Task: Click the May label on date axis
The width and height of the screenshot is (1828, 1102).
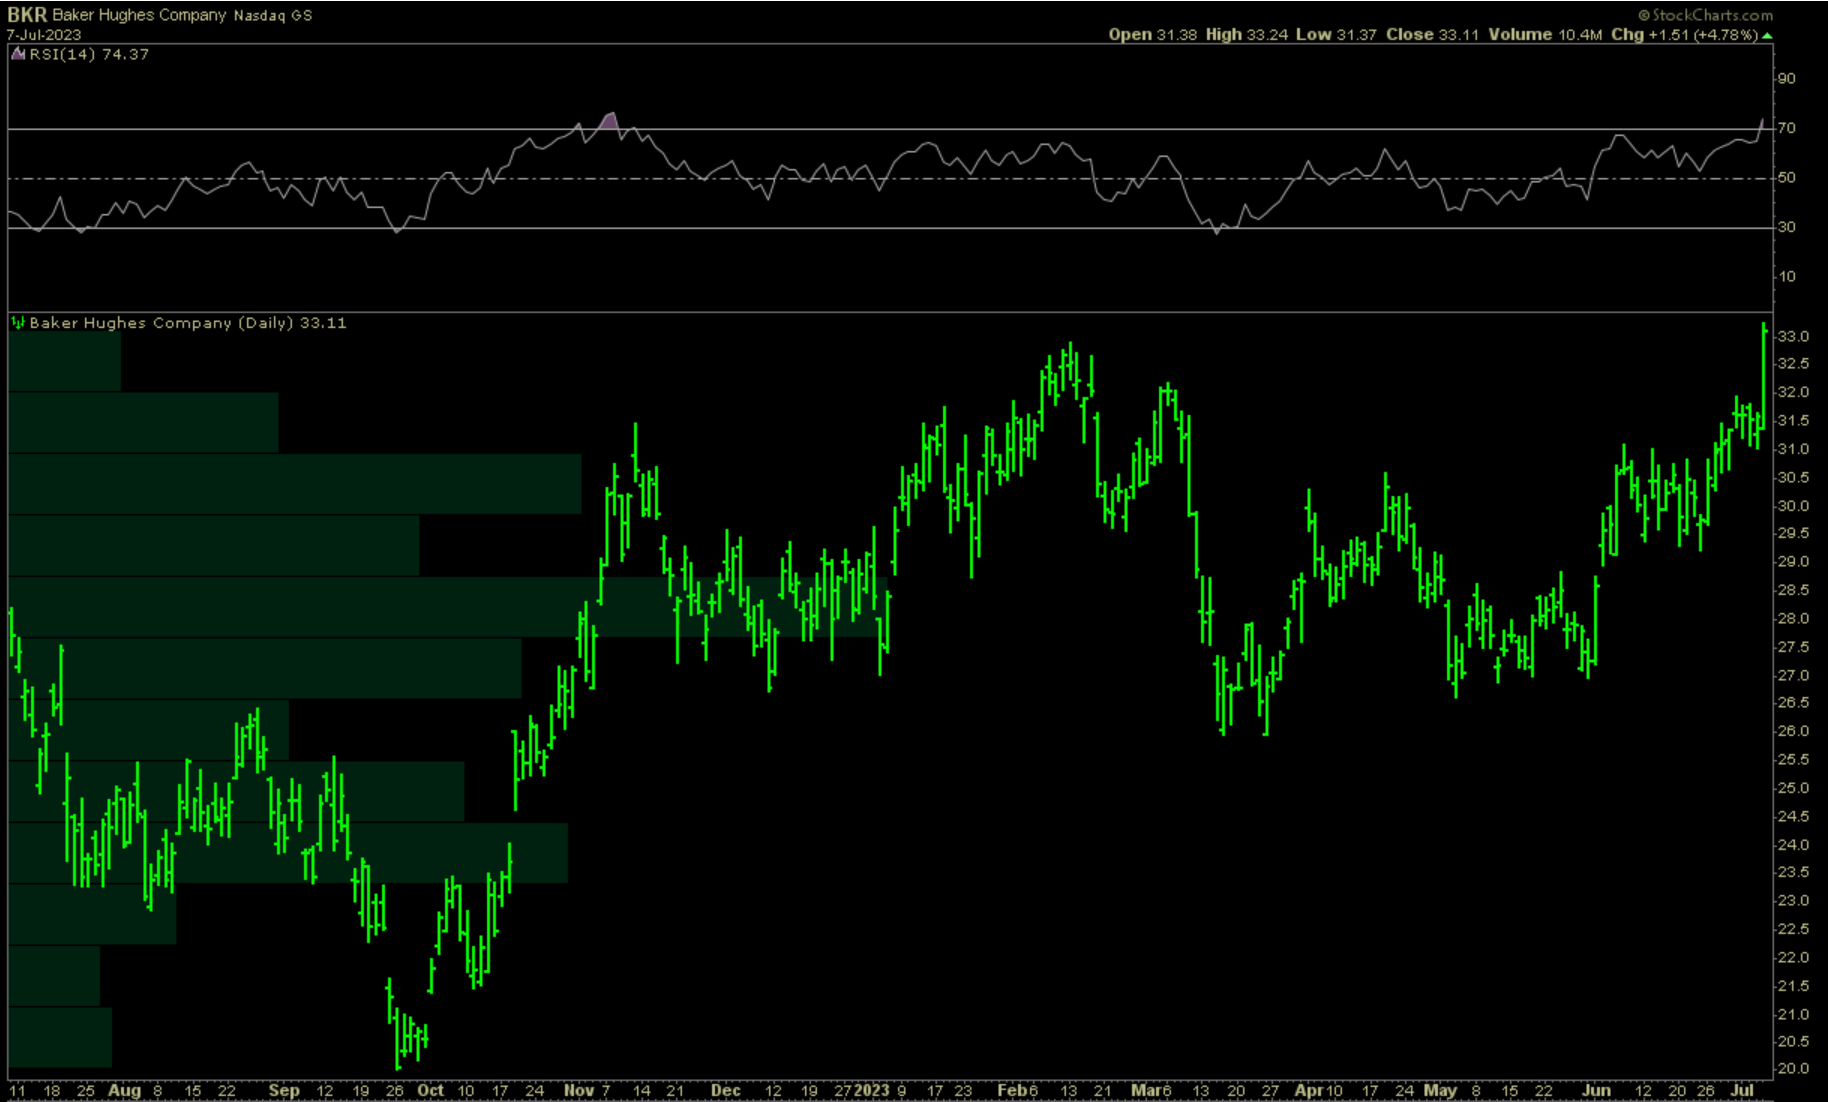Action: pyautogui.click(x=1440, y=1090)
